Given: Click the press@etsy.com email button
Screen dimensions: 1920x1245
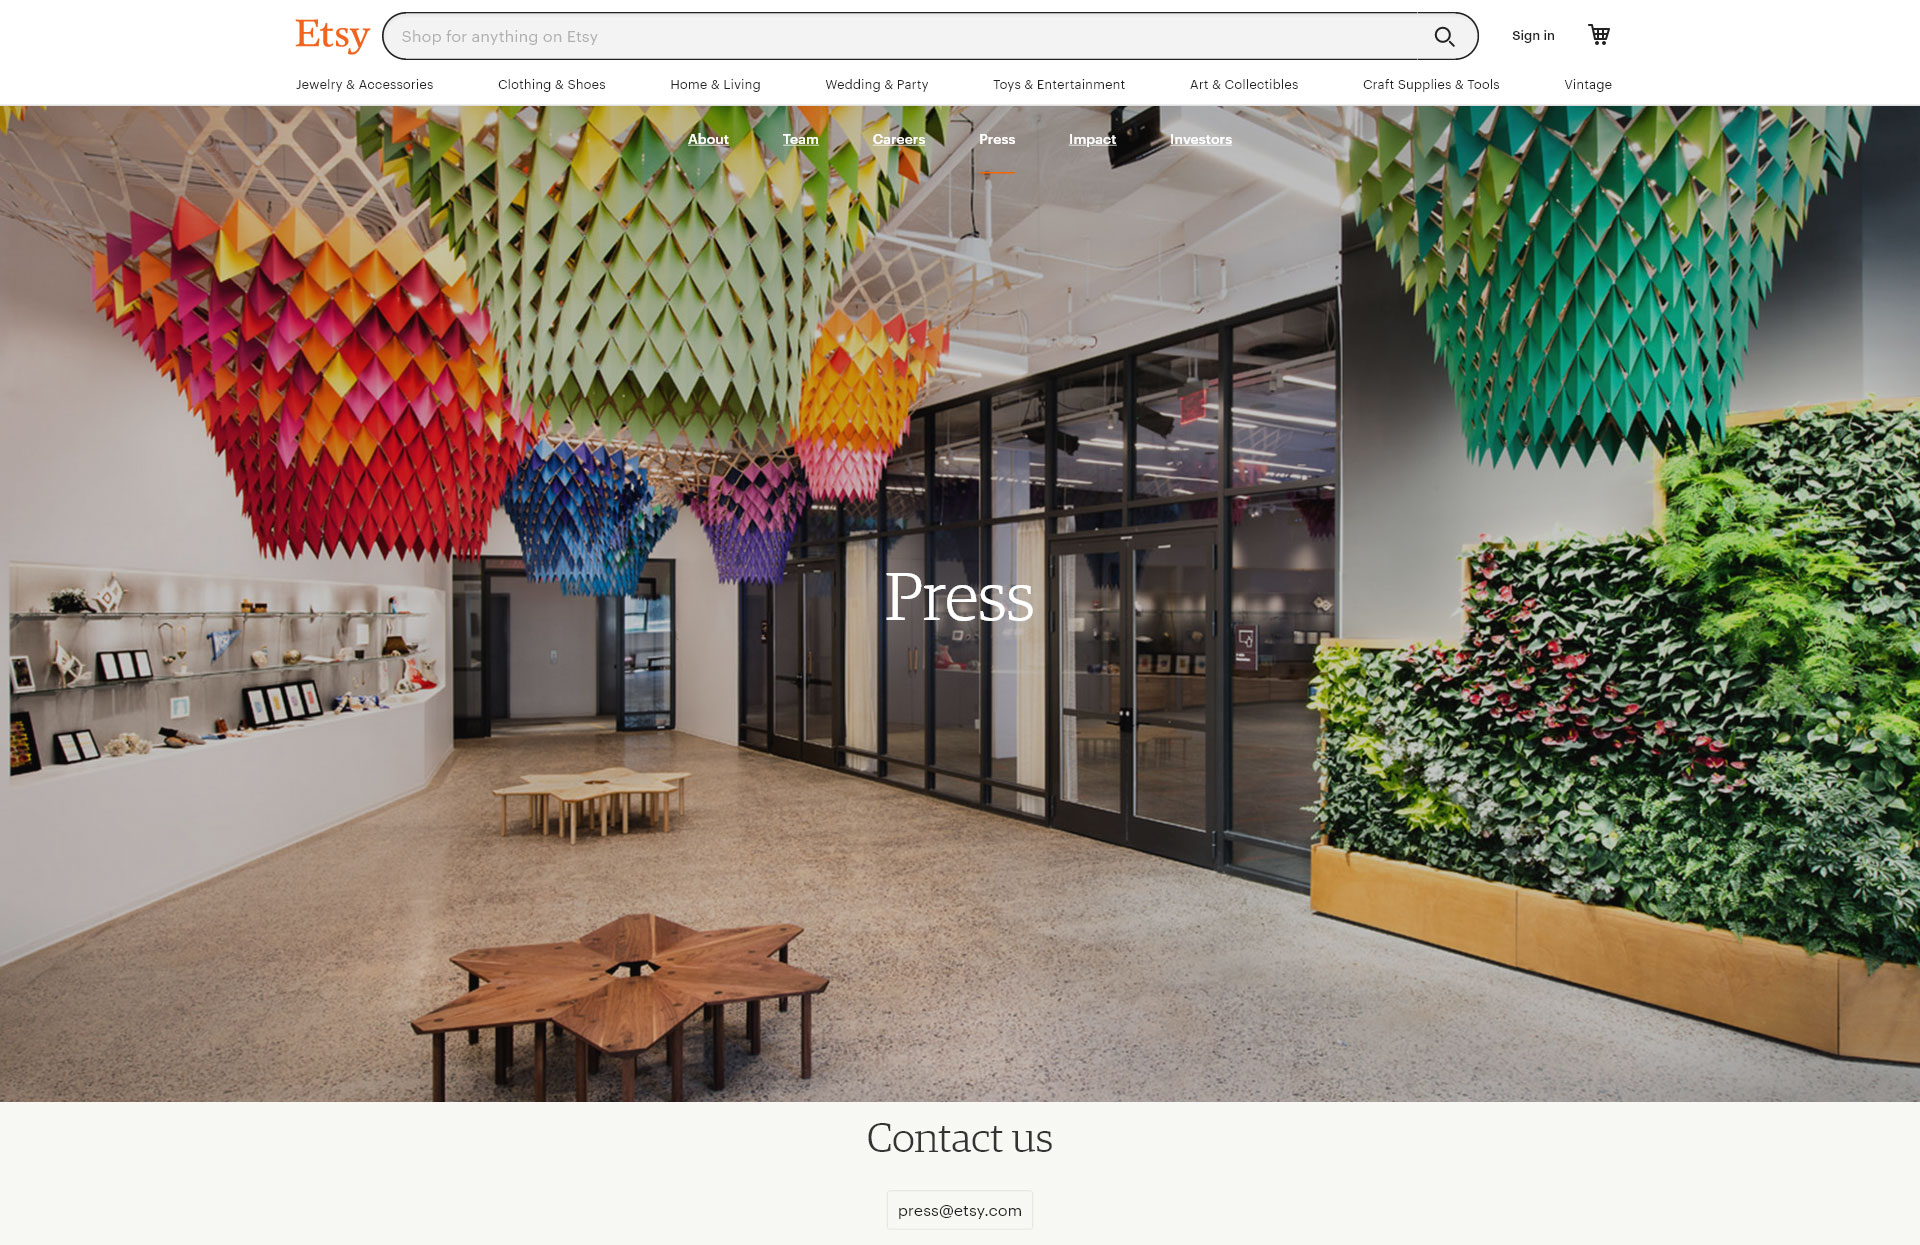Looking at the screenshot, I should (960, 1210).
